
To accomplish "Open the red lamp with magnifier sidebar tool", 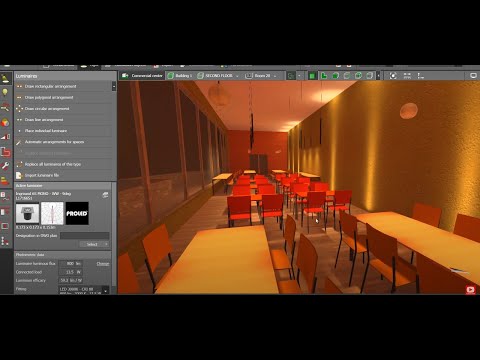I will click(x=5, y=107).
